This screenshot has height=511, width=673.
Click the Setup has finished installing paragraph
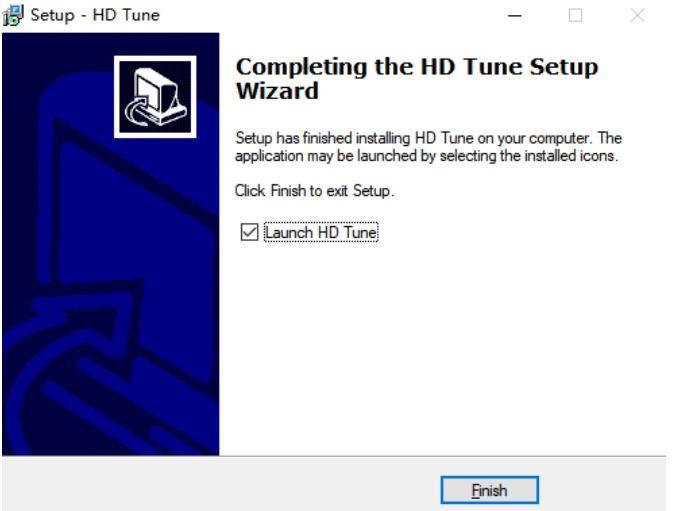[x=428, y=147]
